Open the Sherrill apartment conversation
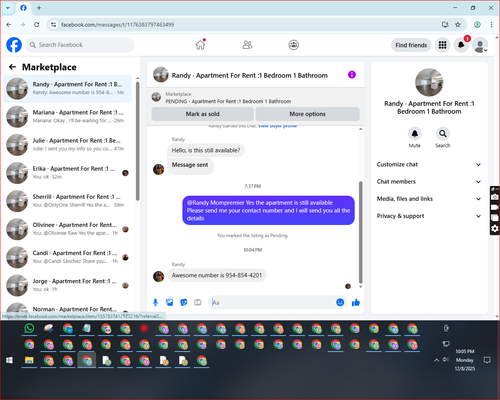 (68, 201)
